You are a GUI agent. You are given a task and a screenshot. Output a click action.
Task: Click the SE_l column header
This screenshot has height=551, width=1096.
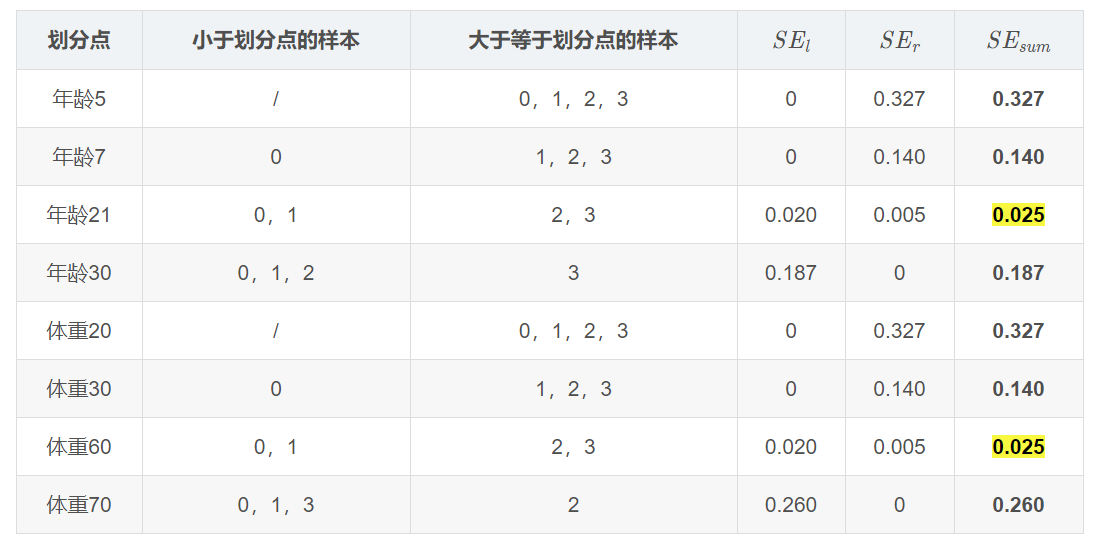[791, 41]
